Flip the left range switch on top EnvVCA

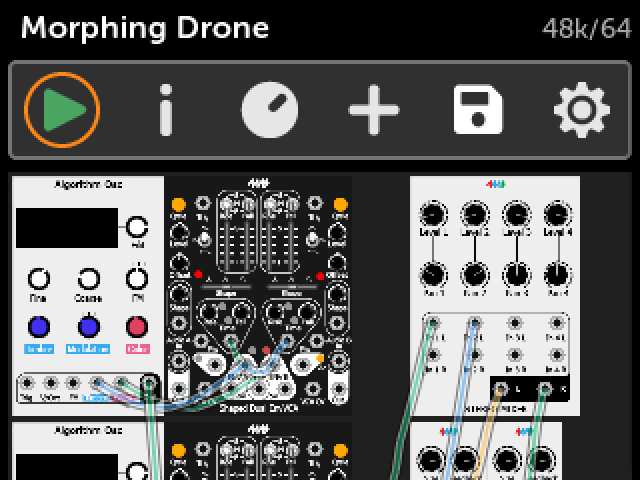coord(205,238)
